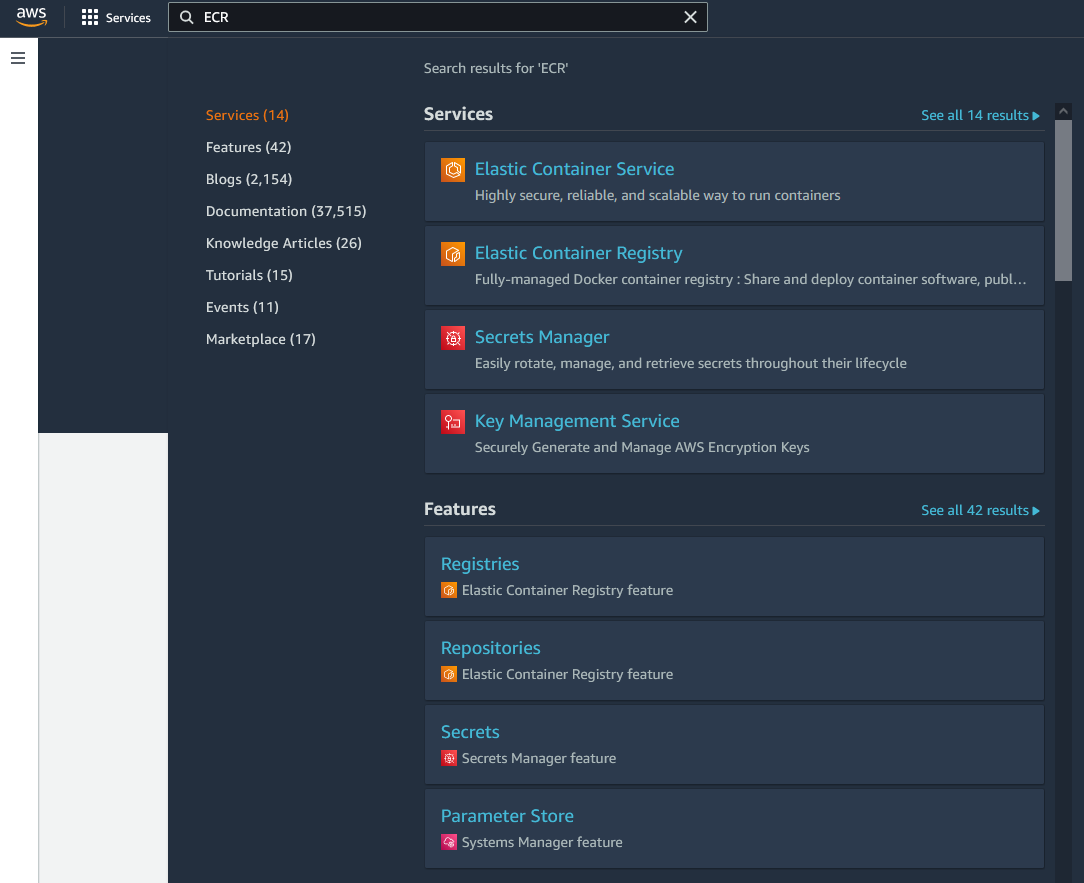Open See all 42 results link
Image resolution: width=1084 pixels, height=883 pixels.
pos(980,510)
